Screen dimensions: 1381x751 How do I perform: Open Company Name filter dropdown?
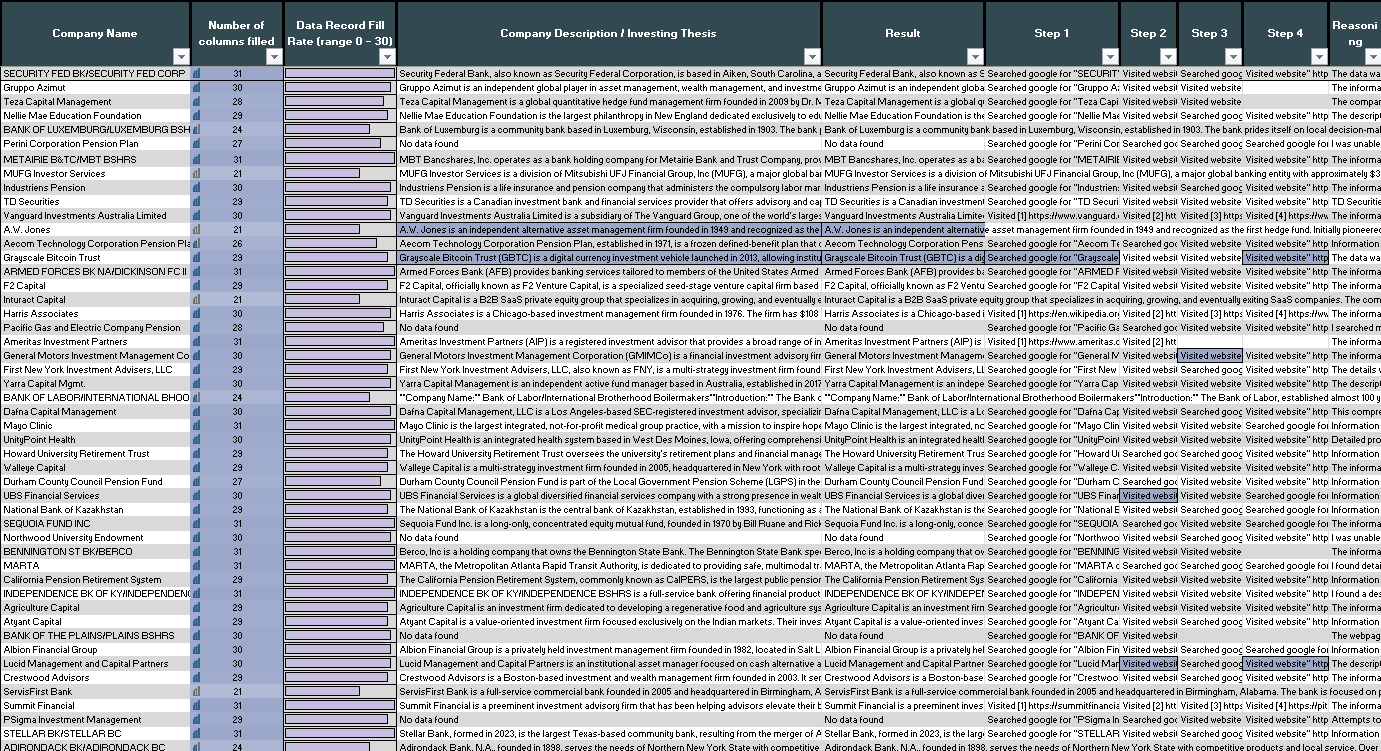[x=180, y=57]
